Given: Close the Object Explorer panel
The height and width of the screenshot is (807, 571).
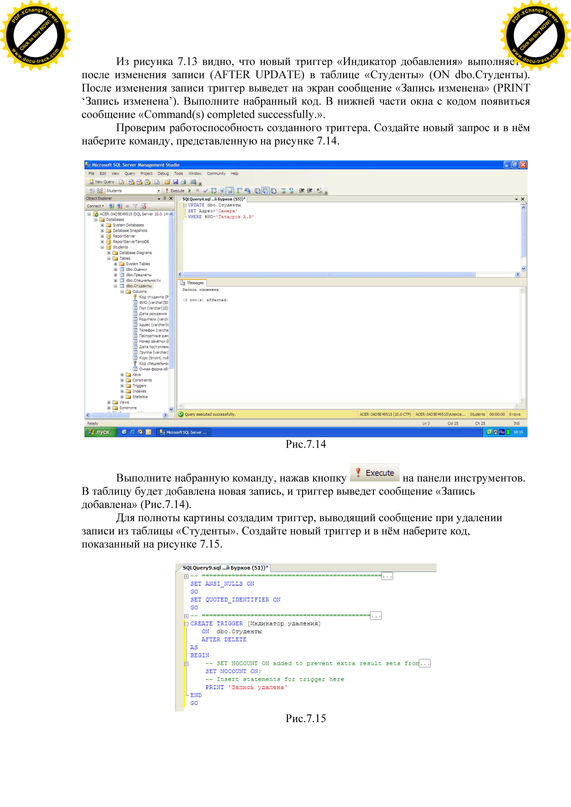Looking at the screenshot, I should pos(171,198).
